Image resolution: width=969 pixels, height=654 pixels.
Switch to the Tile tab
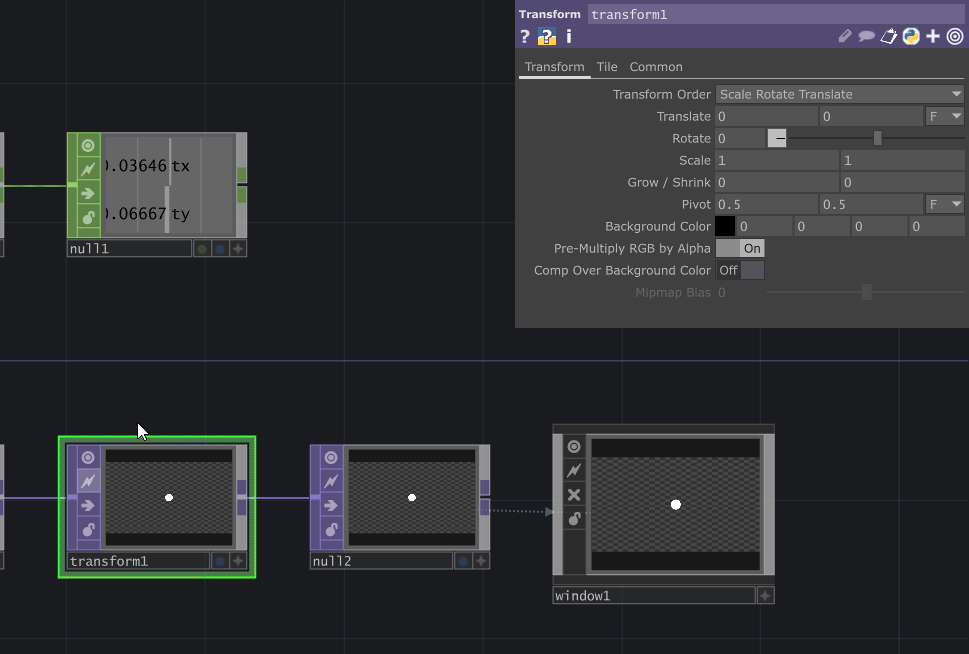click(x=606, y=67)
